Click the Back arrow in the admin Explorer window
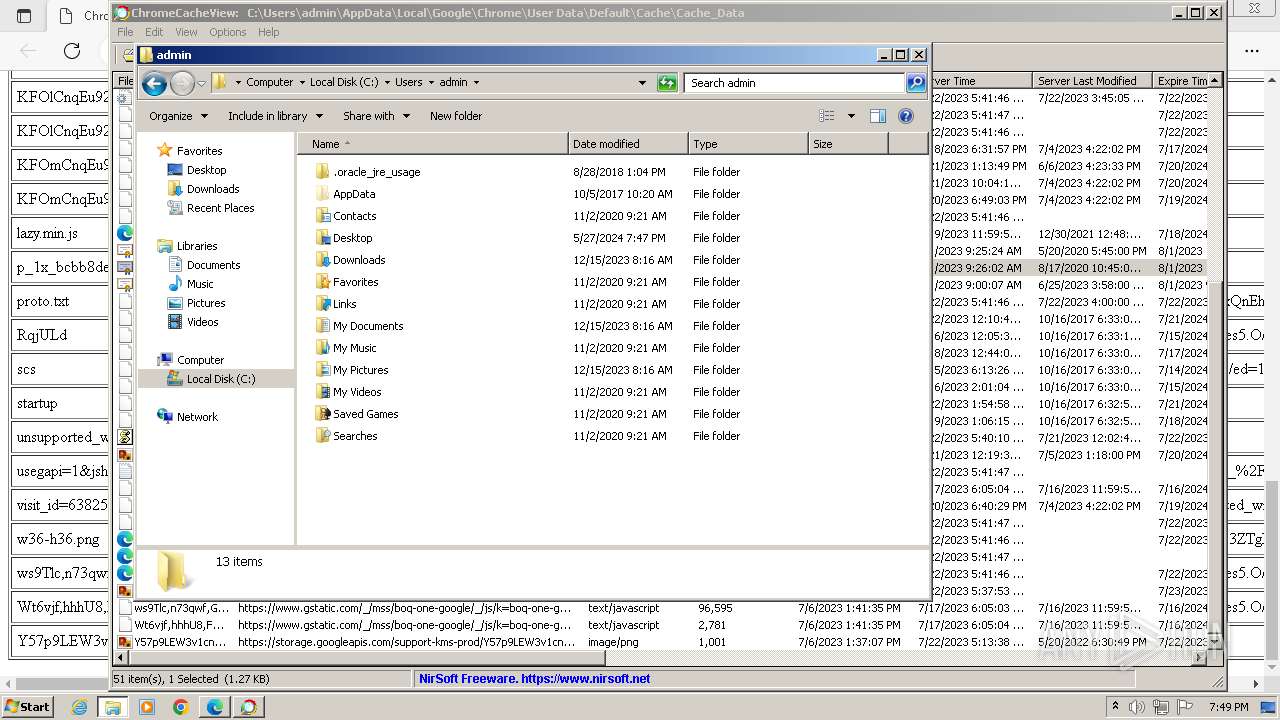 [x=154, y=83]
